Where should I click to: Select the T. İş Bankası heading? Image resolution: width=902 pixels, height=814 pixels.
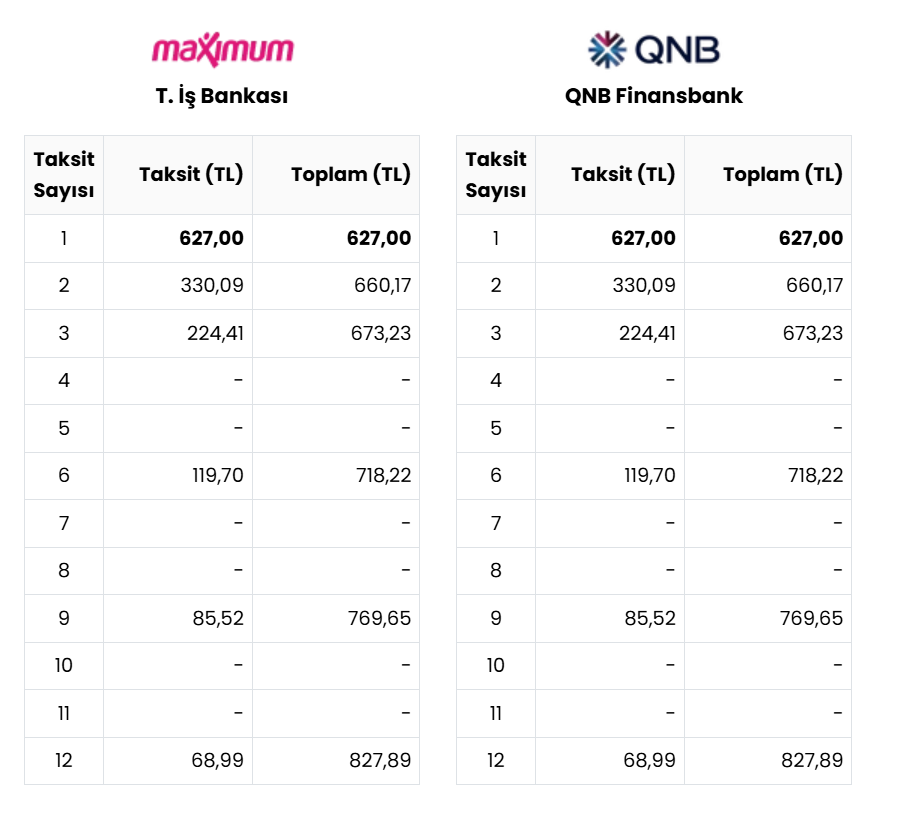221,95
